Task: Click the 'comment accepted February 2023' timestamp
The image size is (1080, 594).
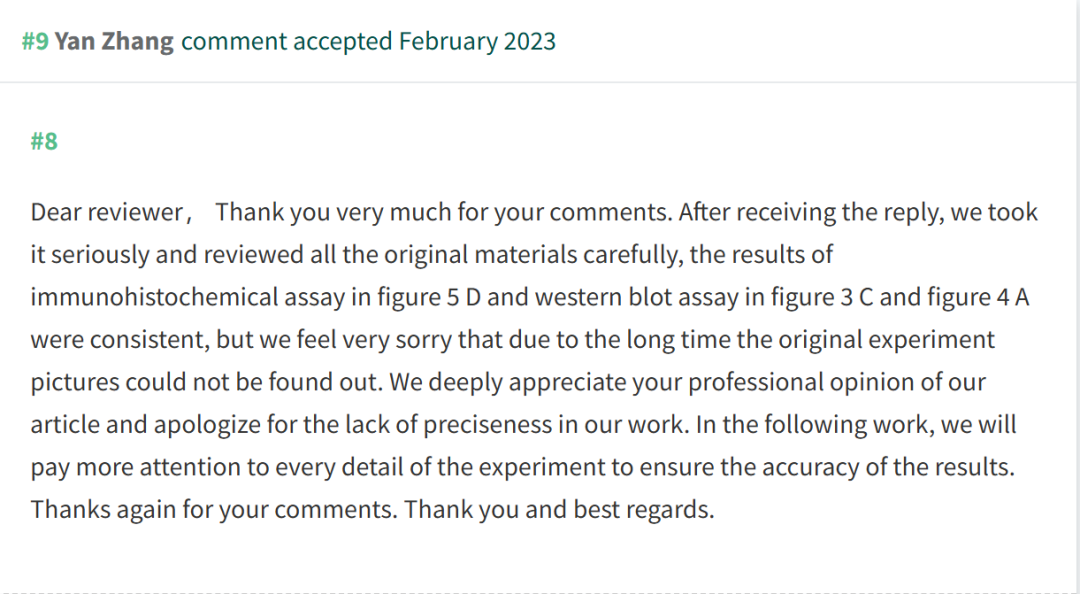Action: tap(368, 41)
